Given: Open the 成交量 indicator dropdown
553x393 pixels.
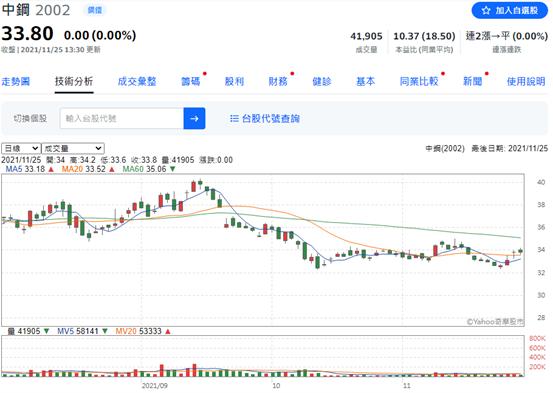Looking at the screenshot, I should tap(73, 149).
